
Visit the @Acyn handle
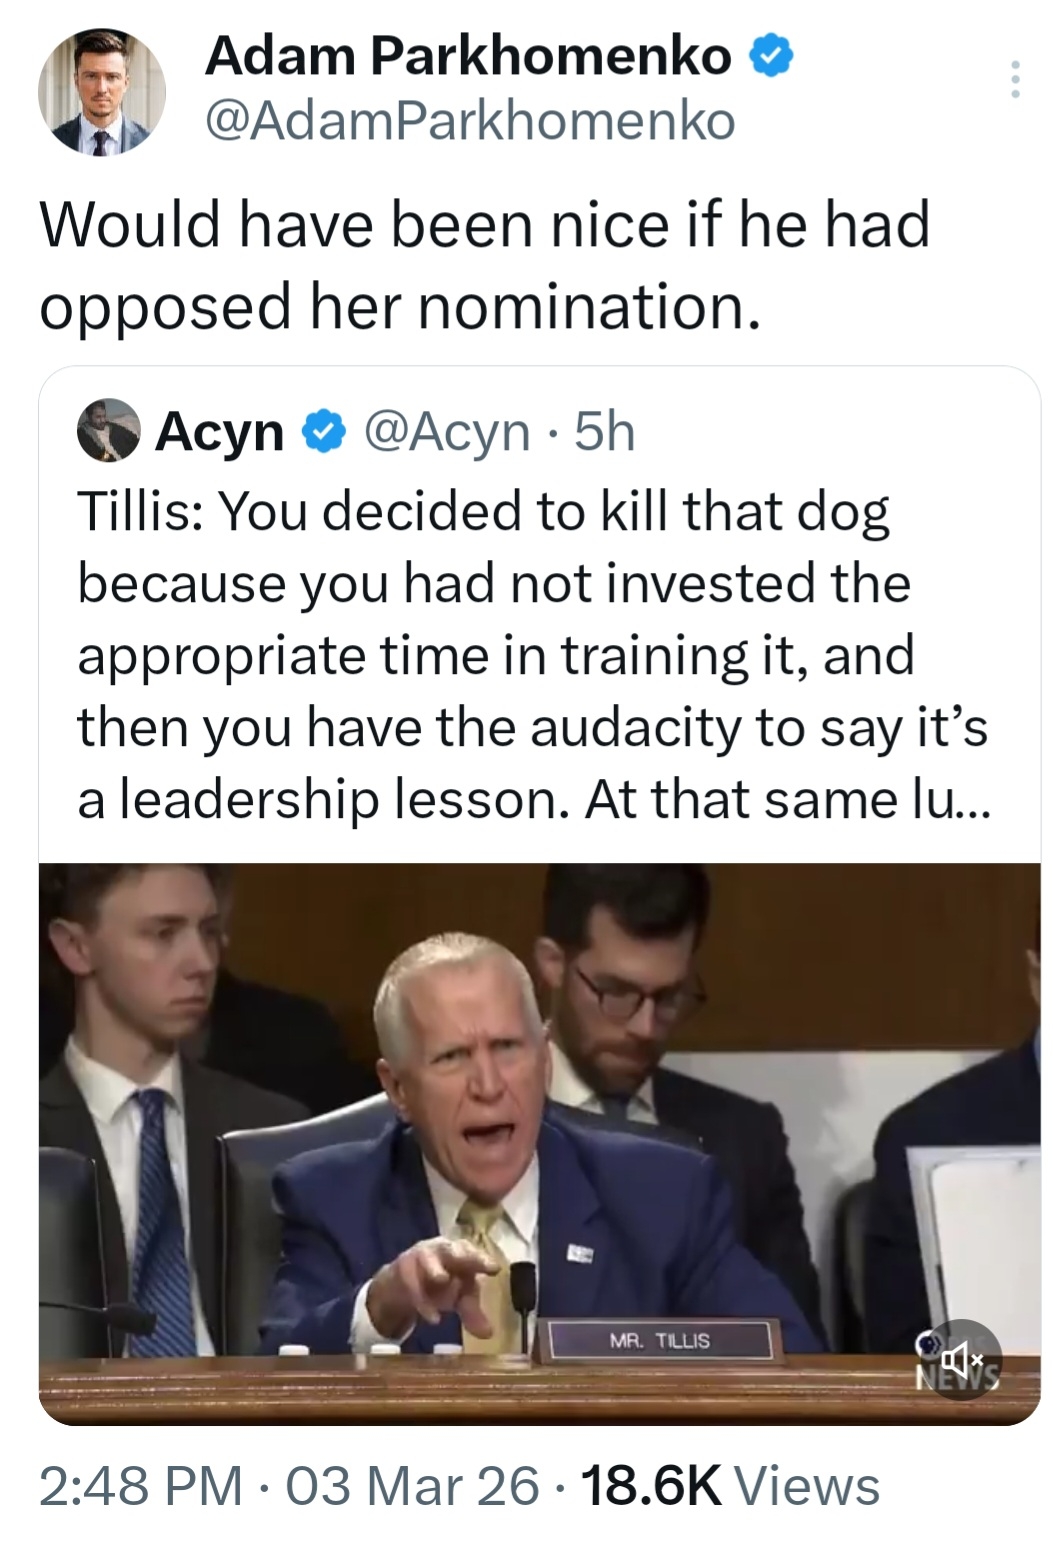tap(447, 432)
